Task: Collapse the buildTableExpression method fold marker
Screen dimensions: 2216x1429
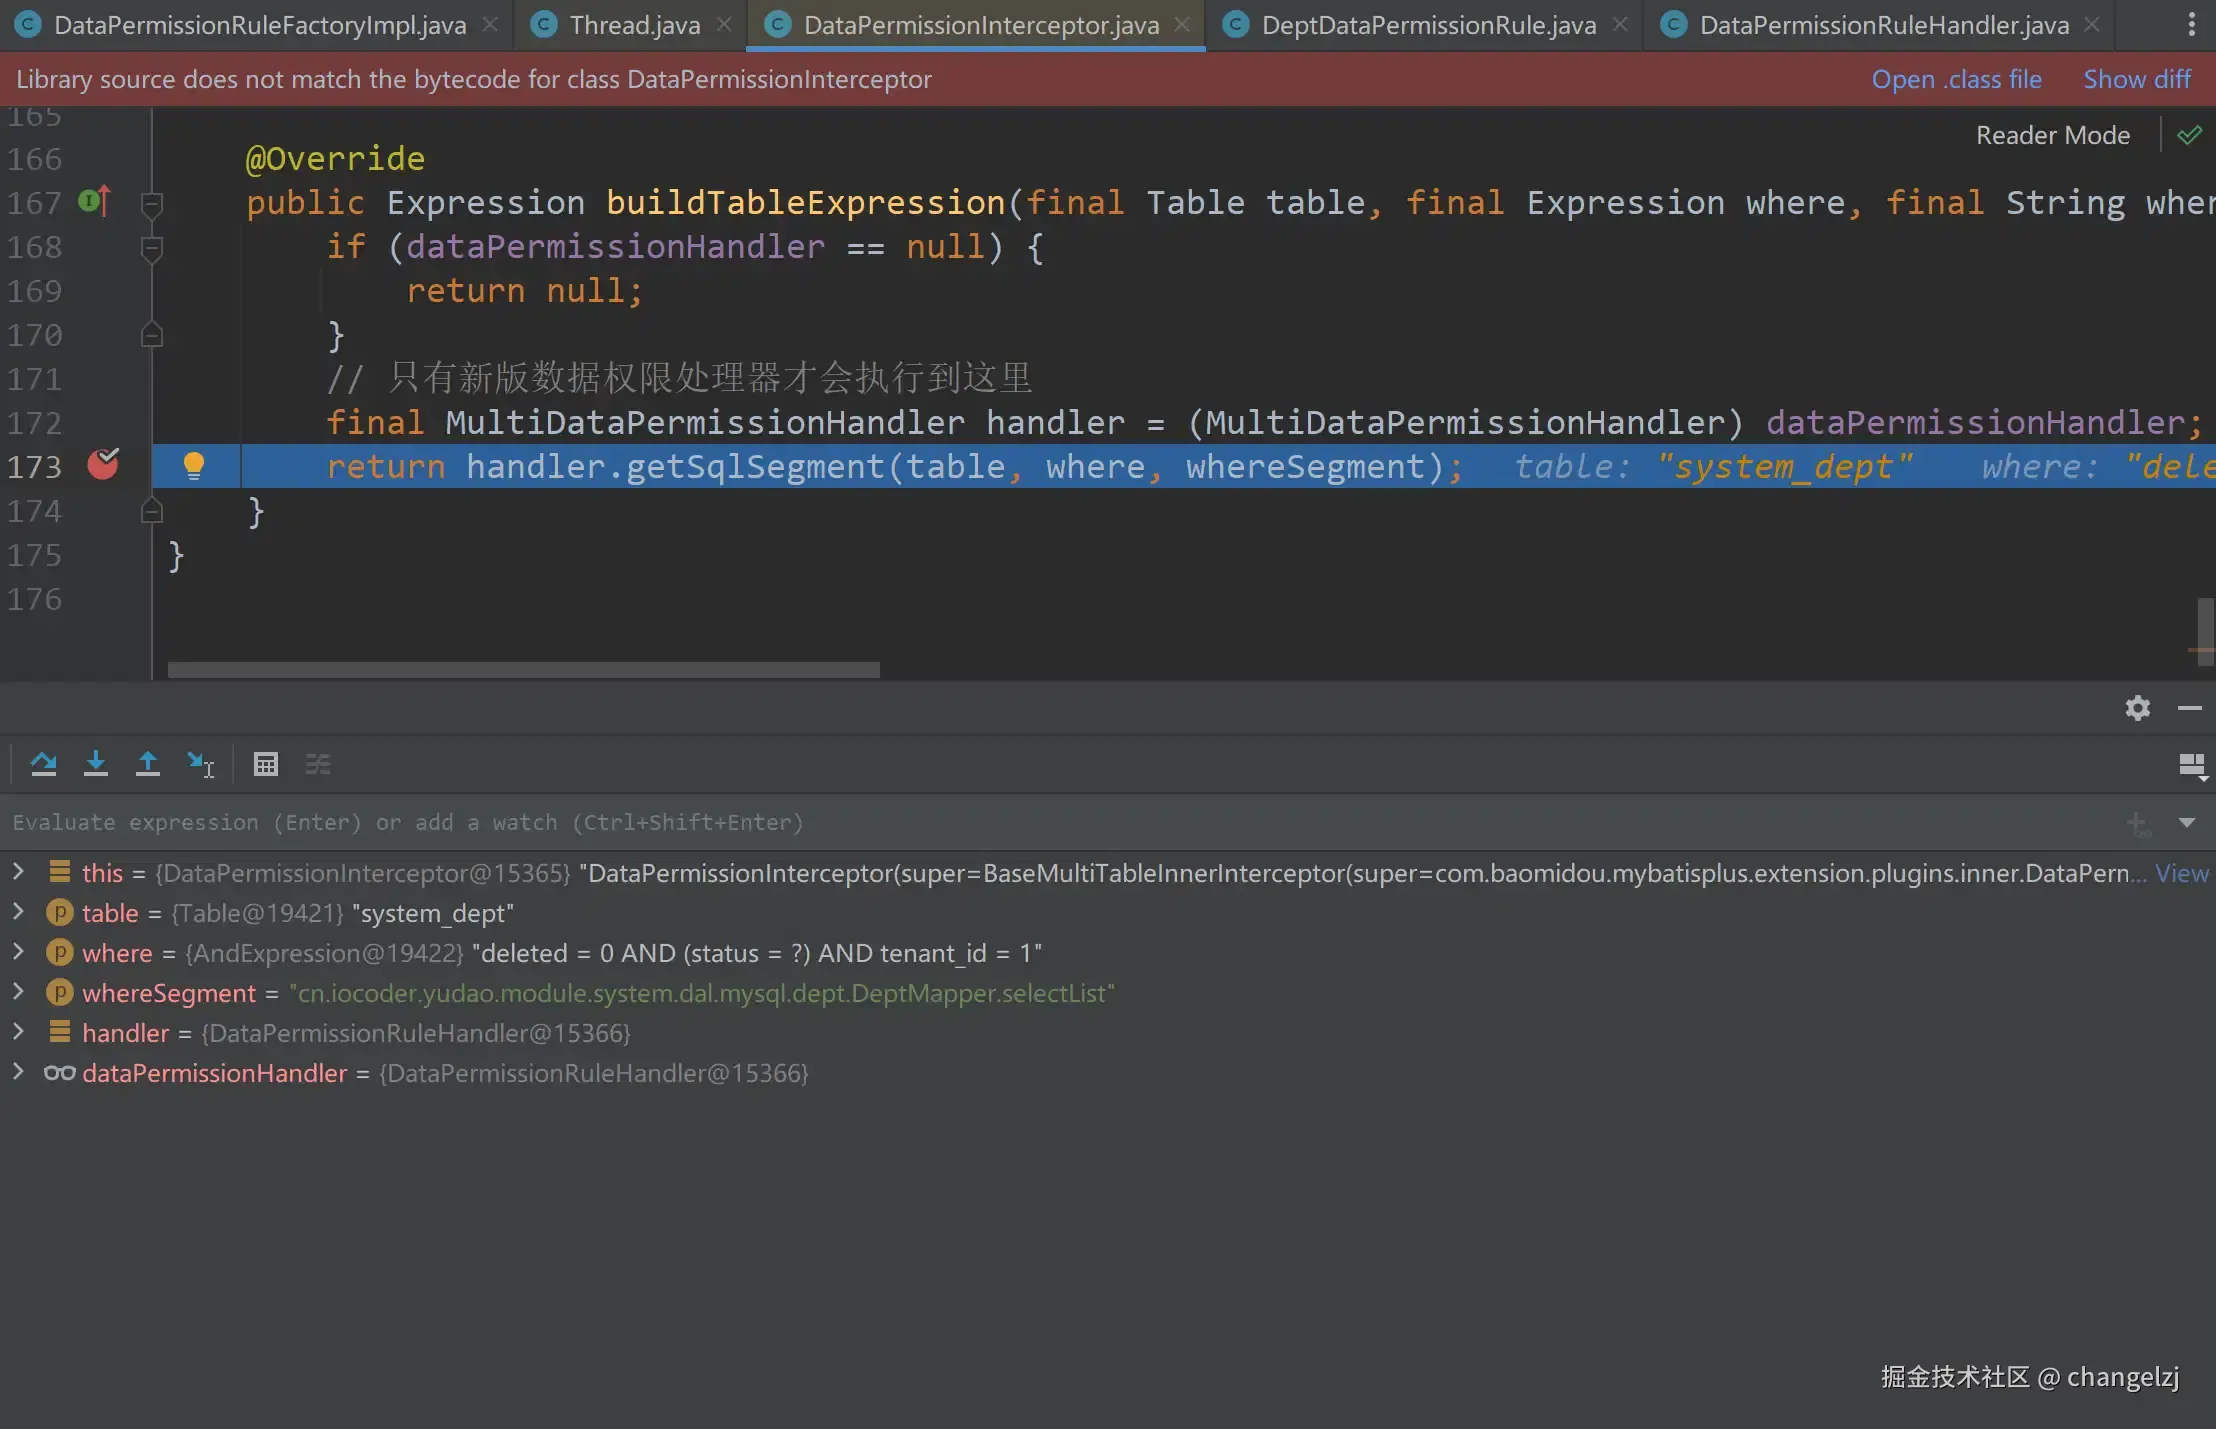Action: tap(152, 204)
